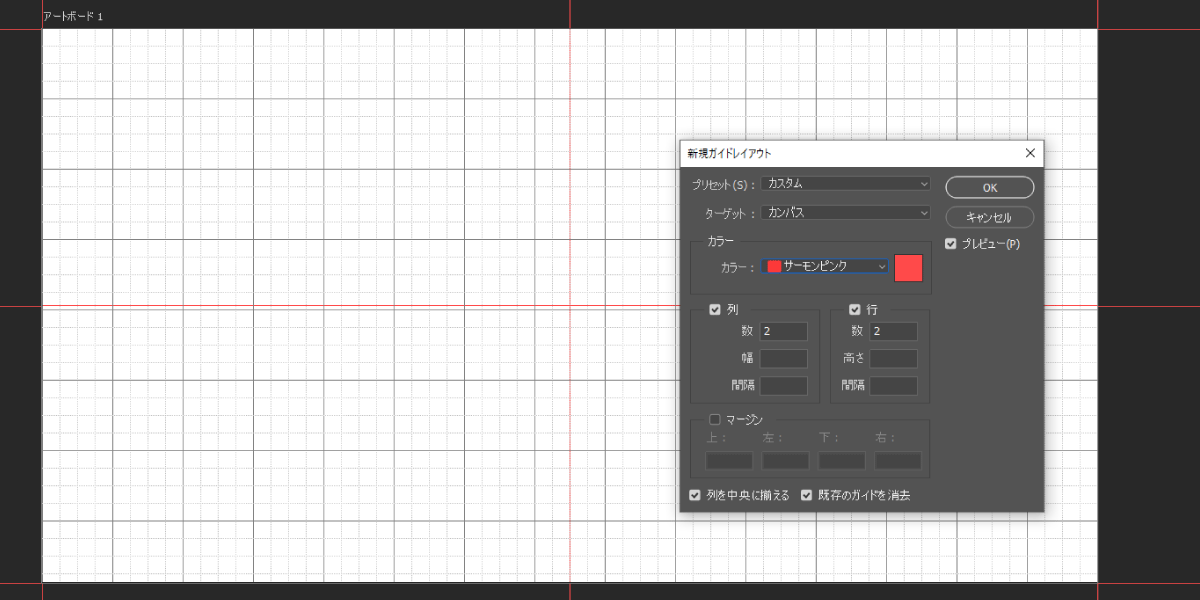Enable the マージン checkbox
This screenshot has width=1200, height=600.
tap(715, 420)
